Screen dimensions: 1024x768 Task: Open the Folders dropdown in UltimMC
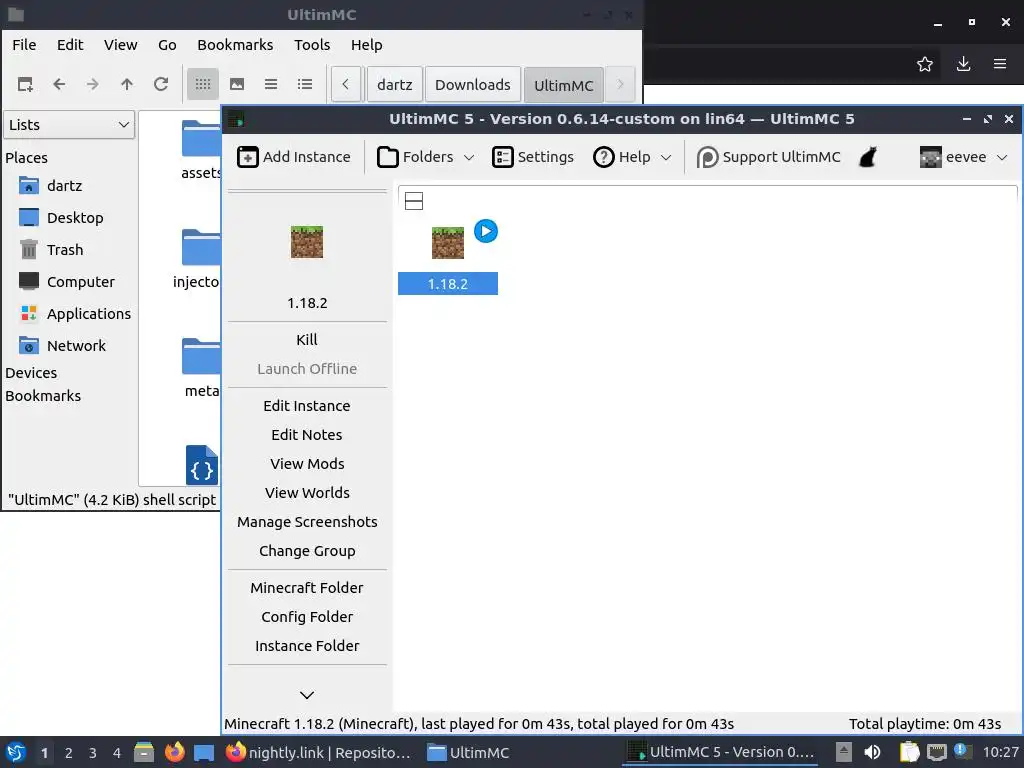[x=425, y=157]
